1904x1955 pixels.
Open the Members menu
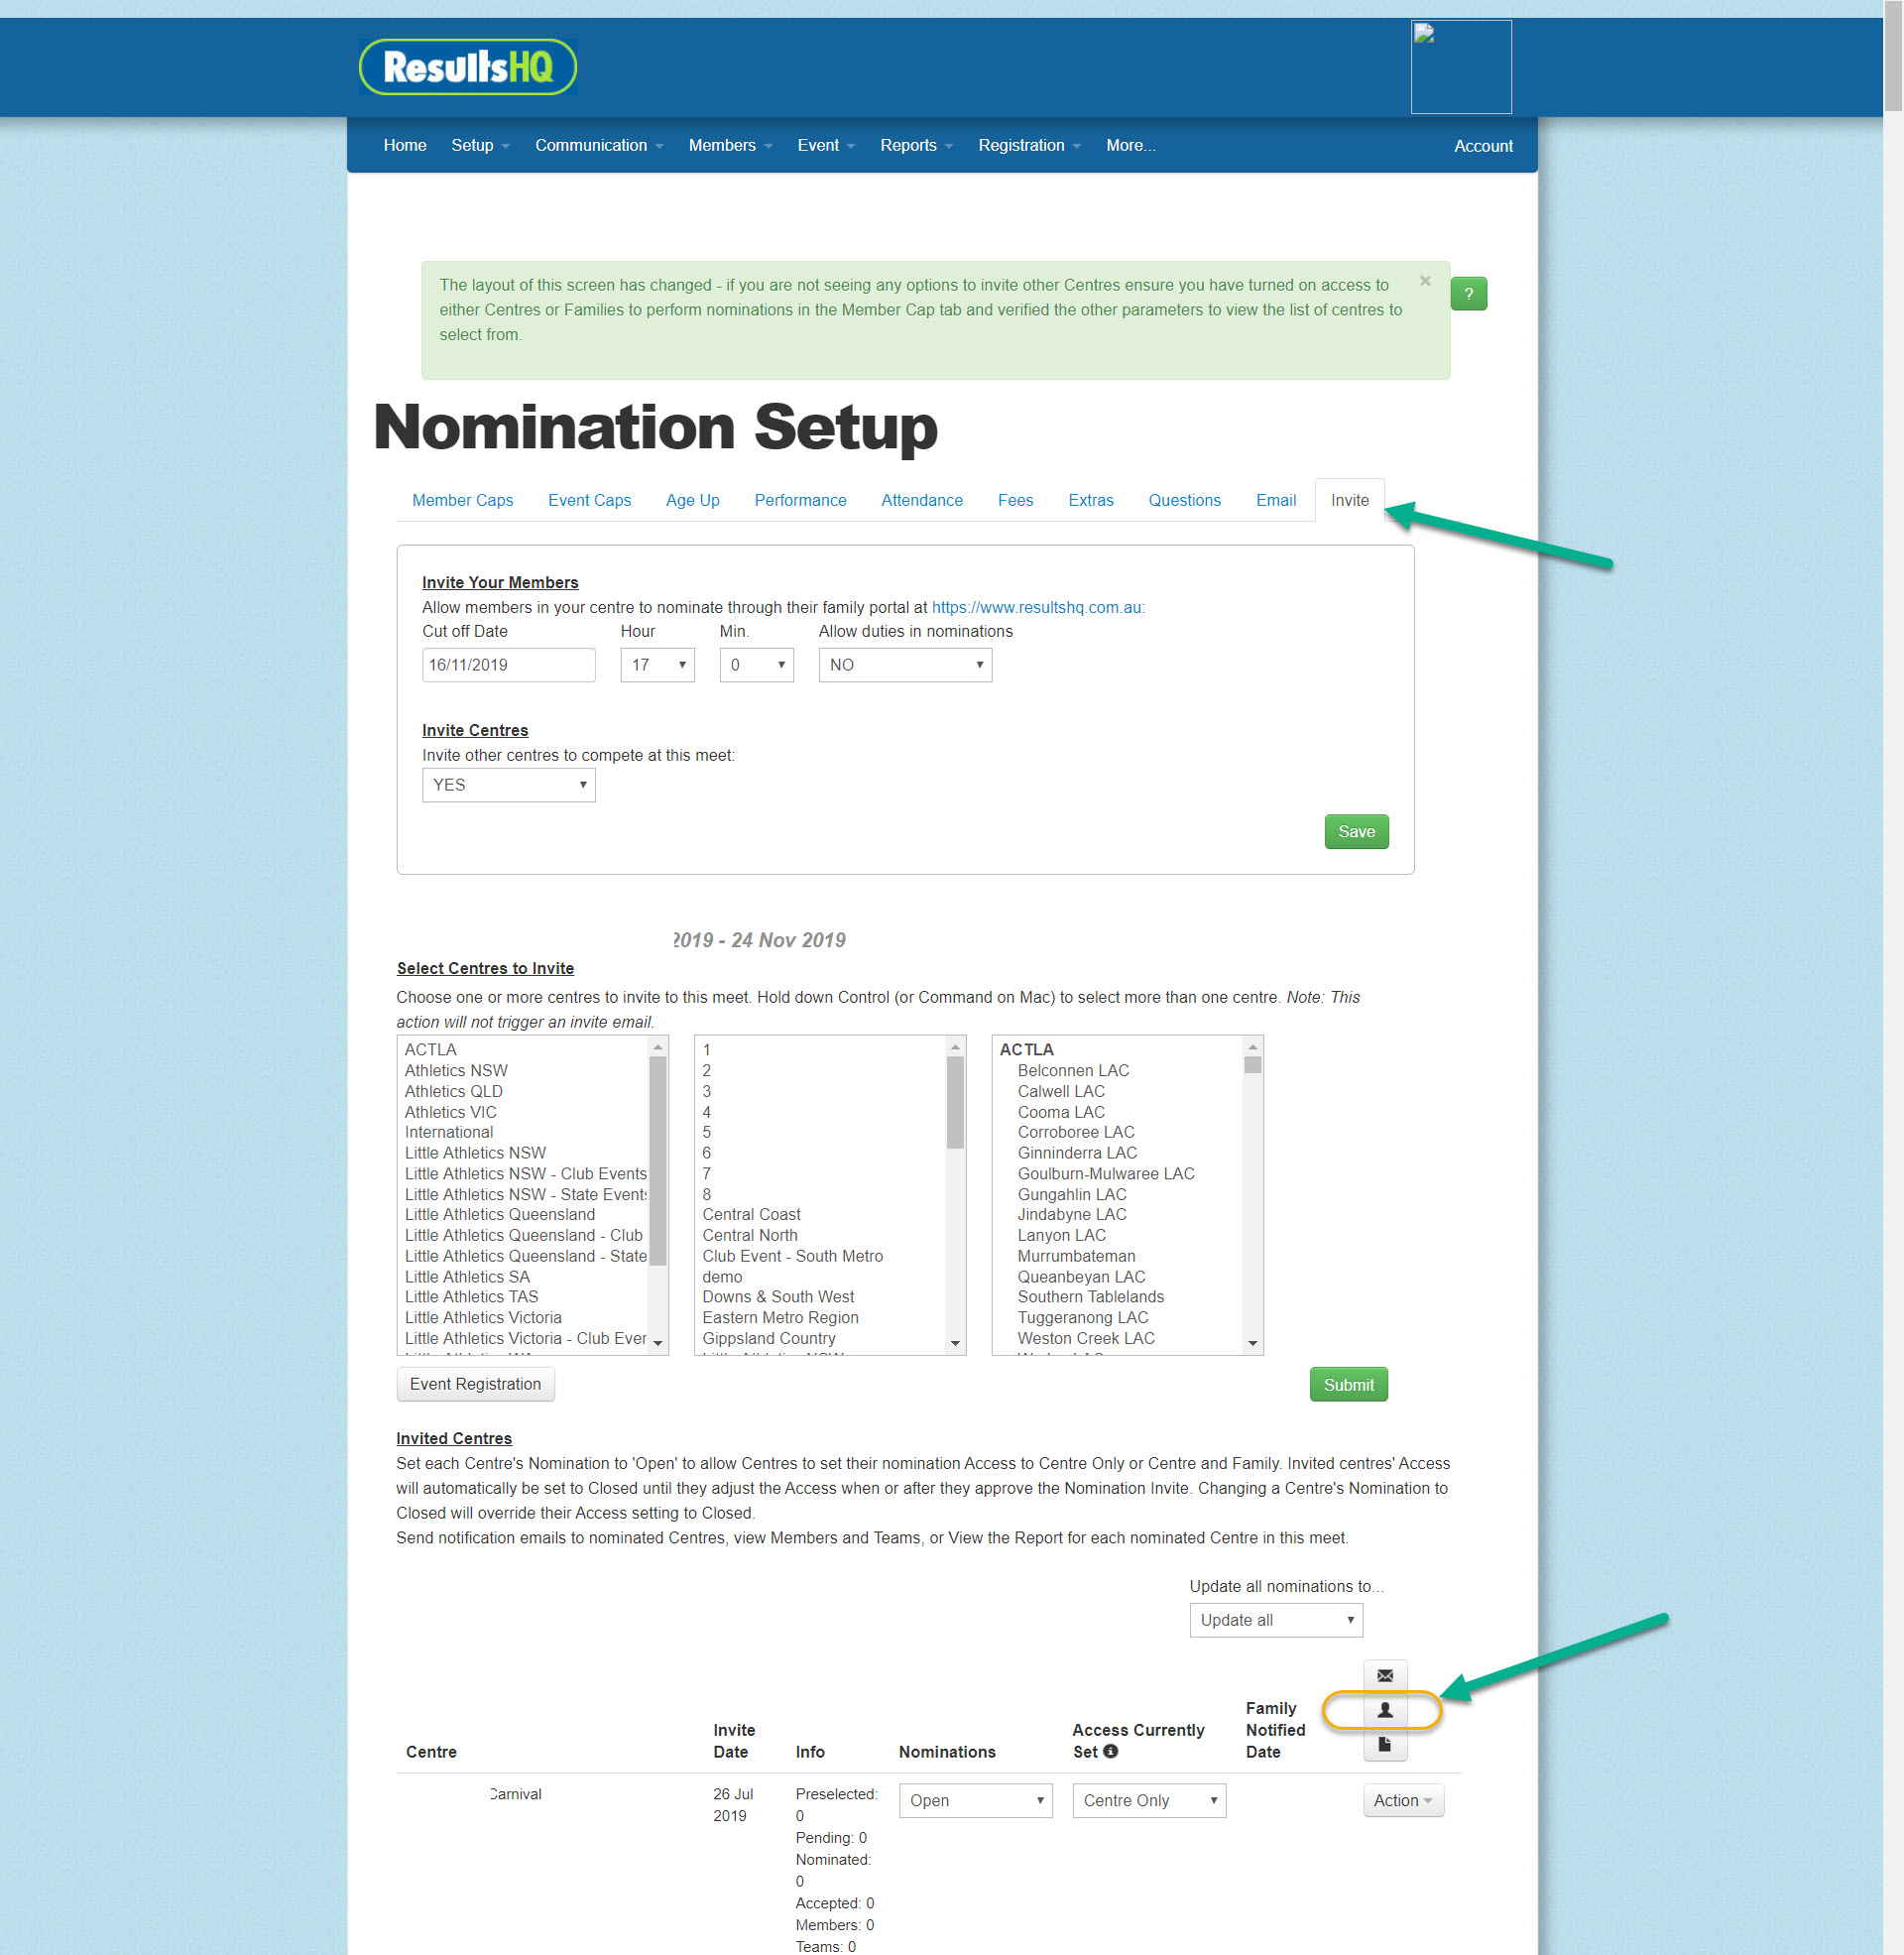(x=730, y=145)
